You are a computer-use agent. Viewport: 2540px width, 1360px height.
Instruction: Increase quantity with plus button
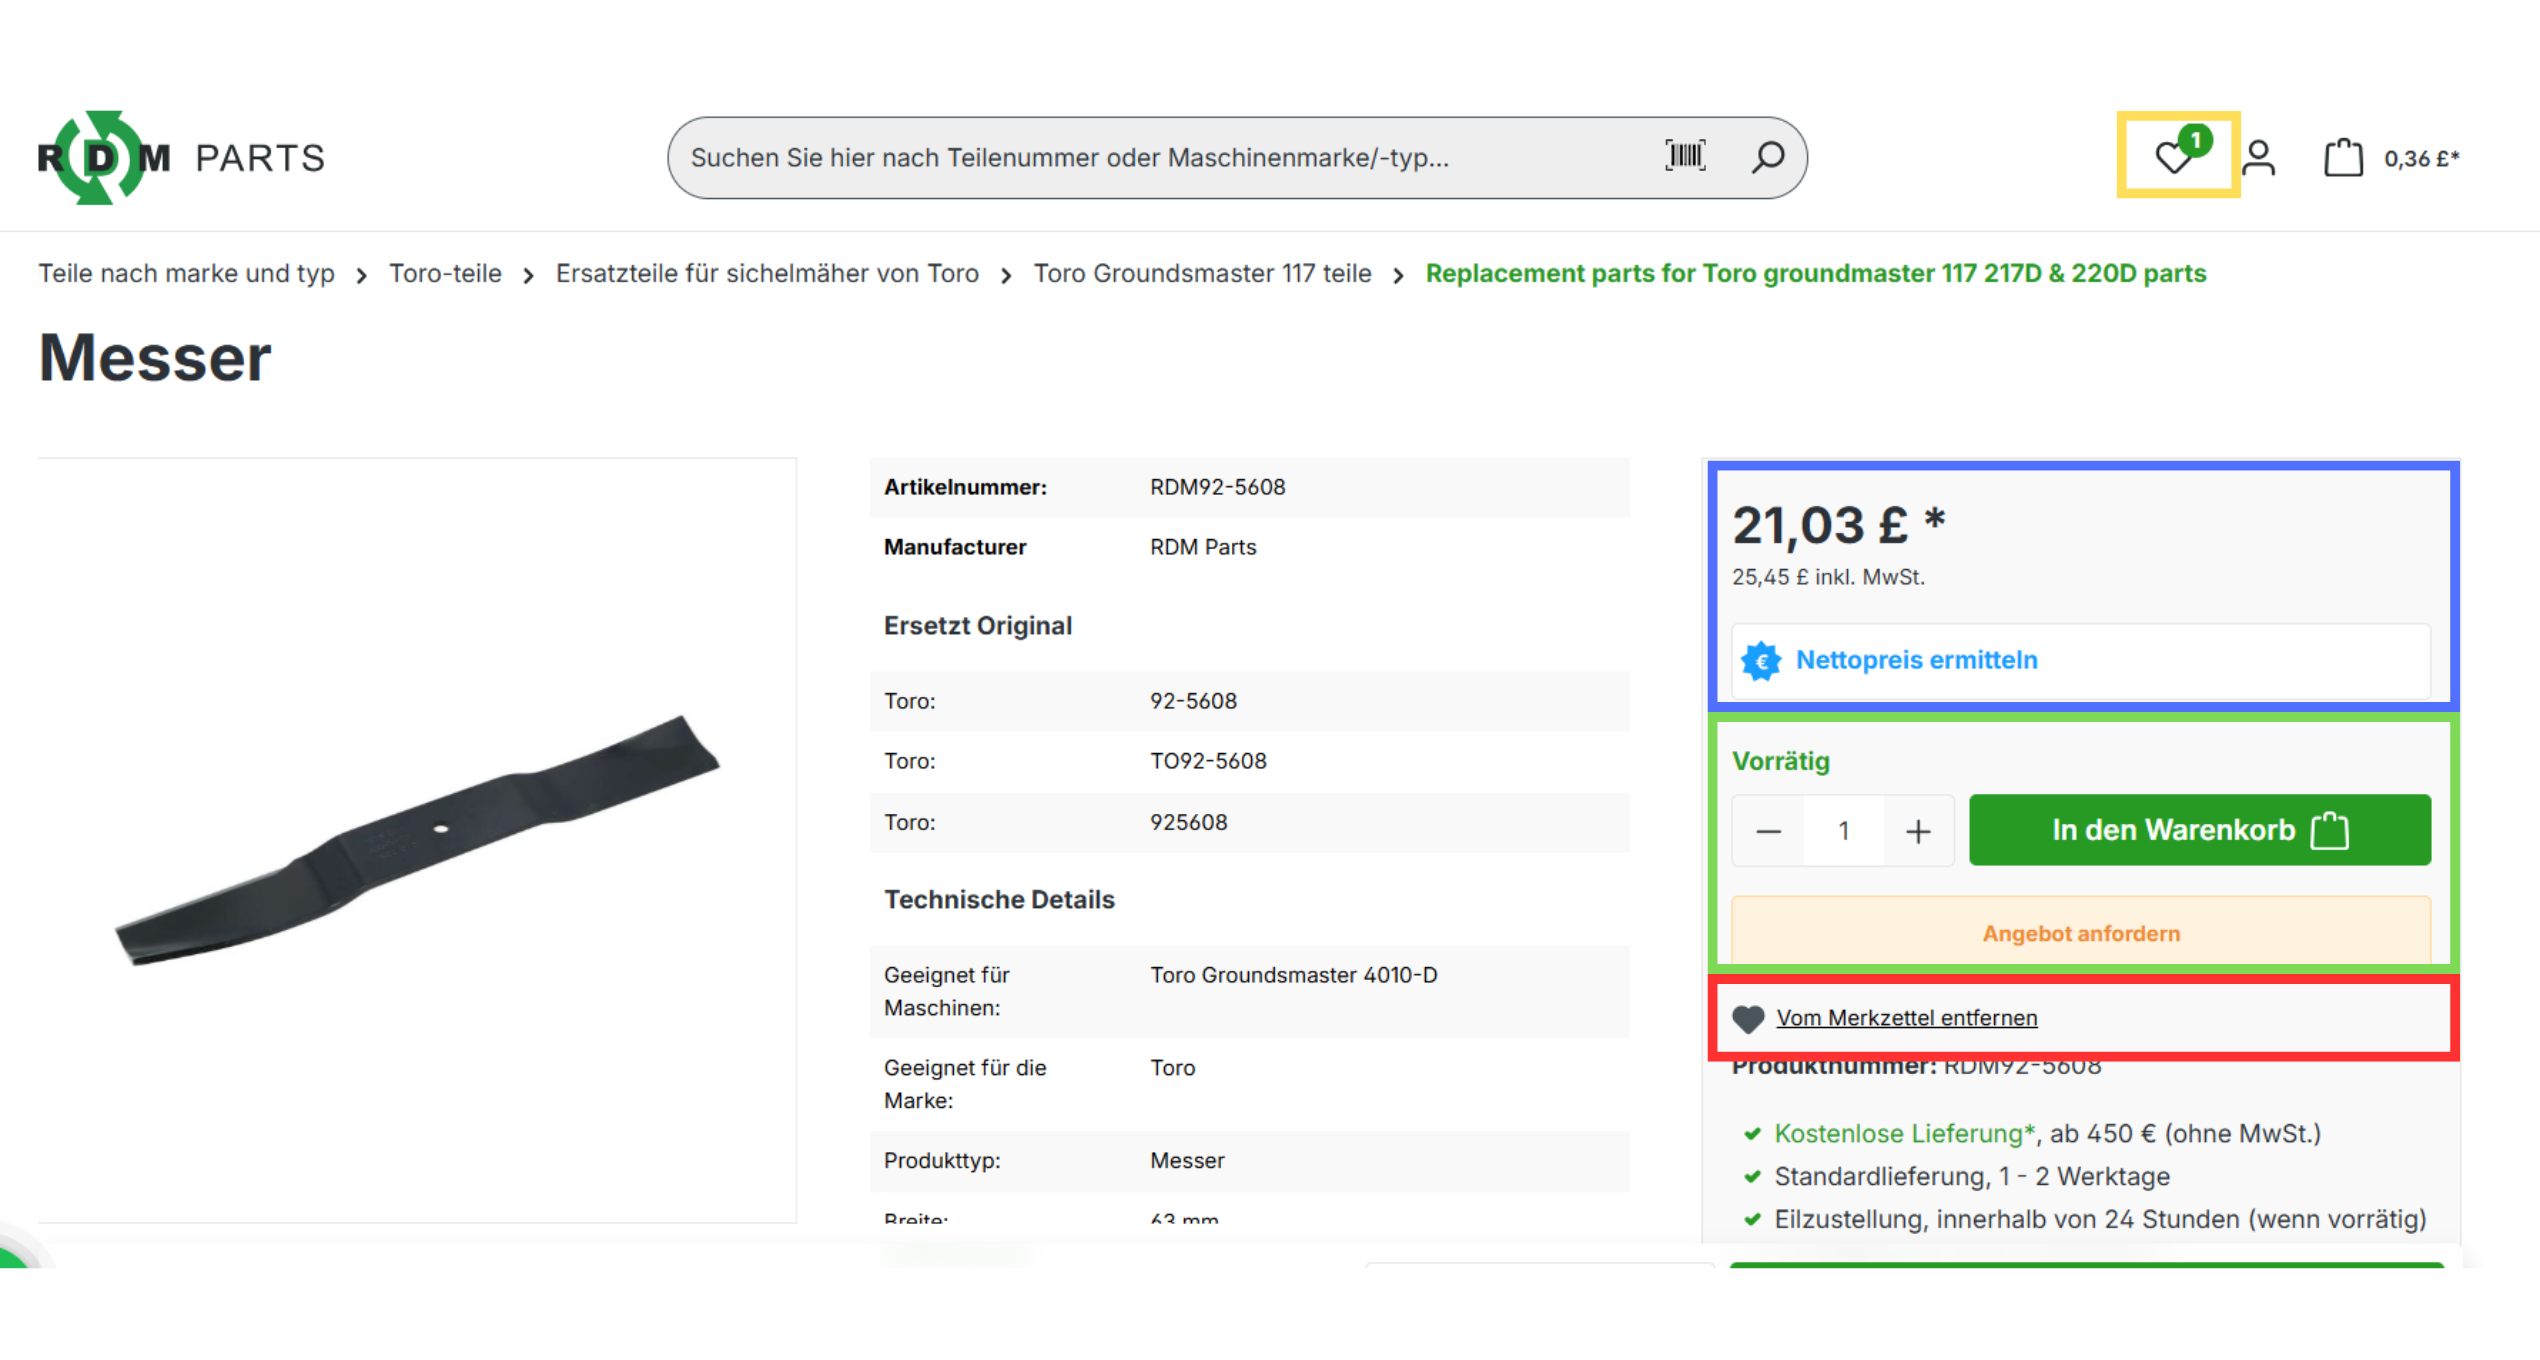[x=1918, y=831]
